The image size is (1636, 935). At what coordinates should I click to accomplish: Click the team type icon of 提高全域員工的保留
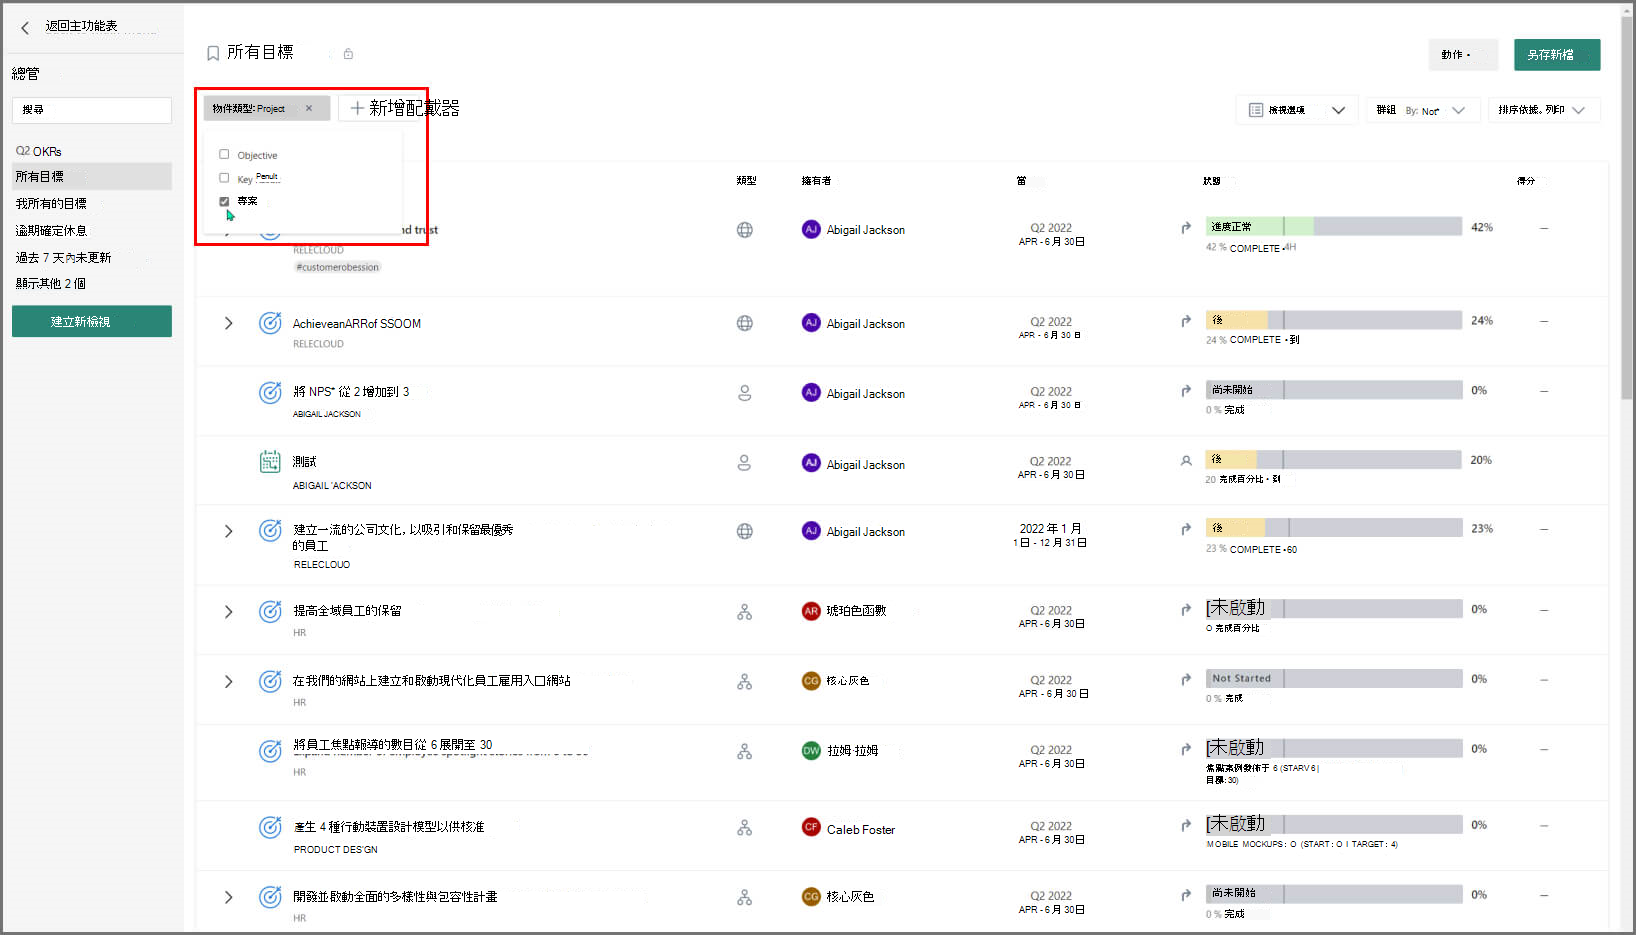click(745, 612)
